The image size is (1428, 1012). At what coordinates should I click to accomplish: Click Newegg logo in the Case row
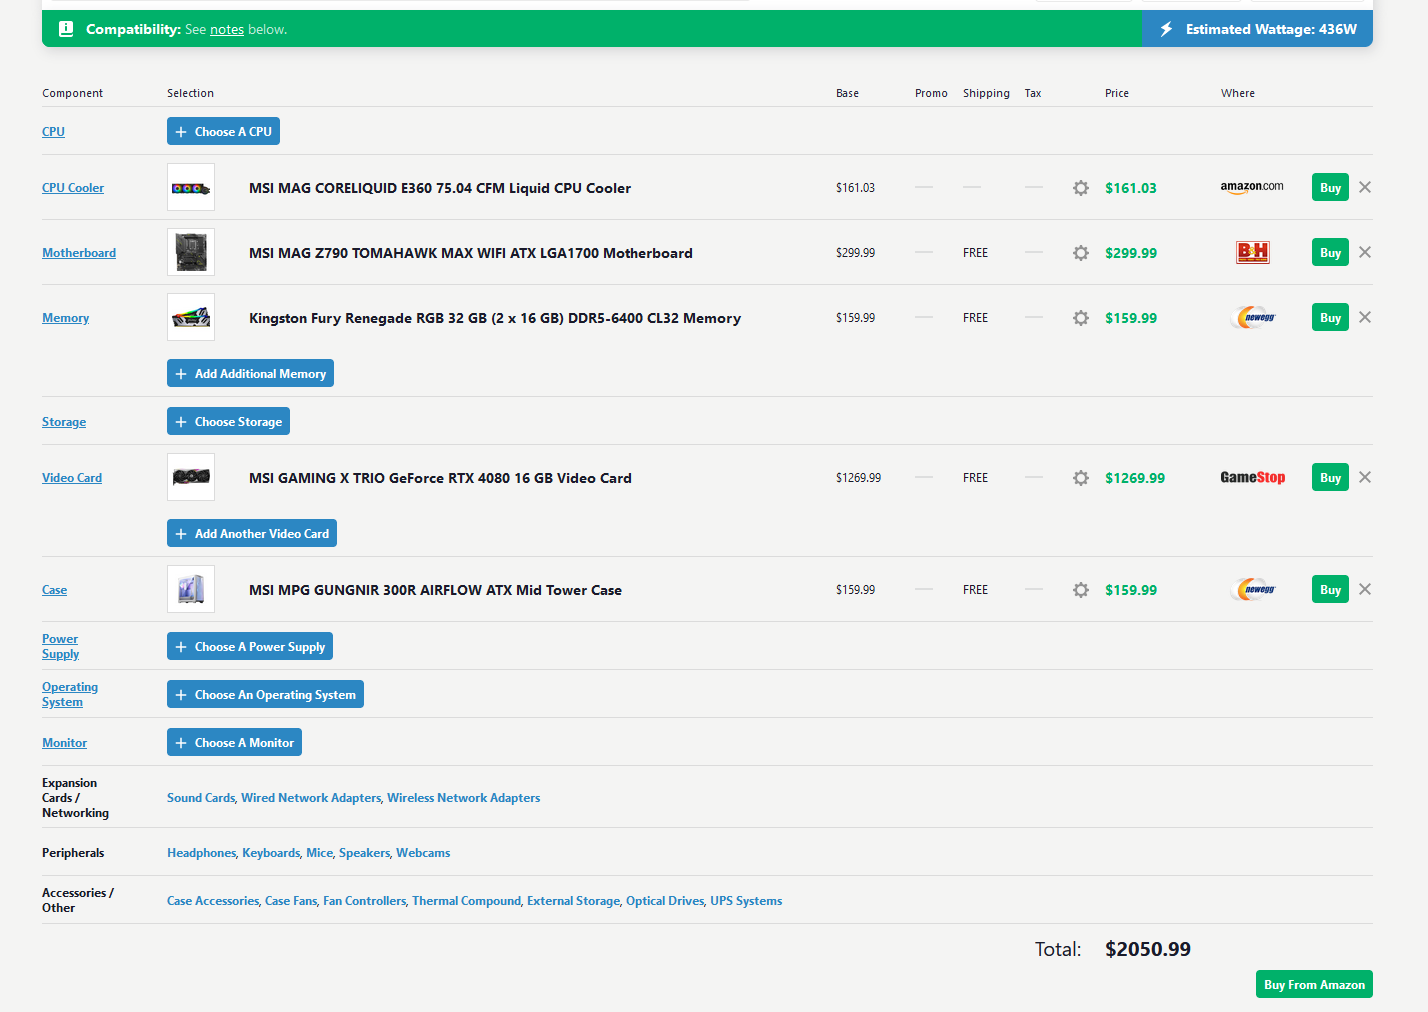(1252, 590)
